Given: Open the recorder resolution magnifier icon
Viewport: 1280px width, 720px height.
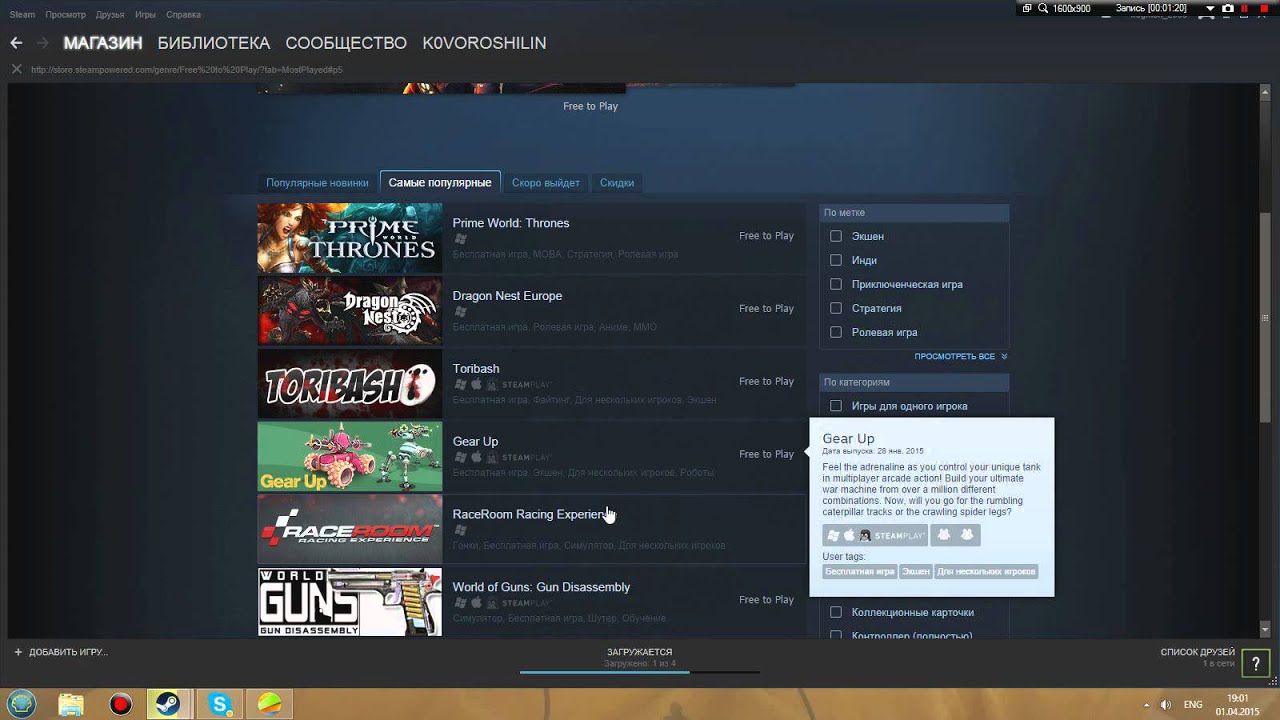Looking at the screenshot, I should pos(1043,8).
